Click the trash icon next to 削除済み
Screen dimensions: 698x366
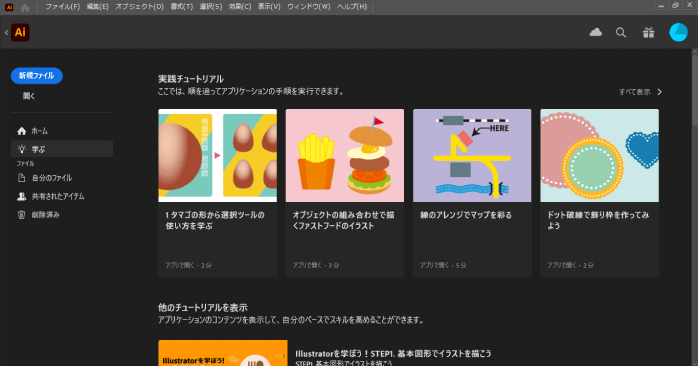(21, 215)
